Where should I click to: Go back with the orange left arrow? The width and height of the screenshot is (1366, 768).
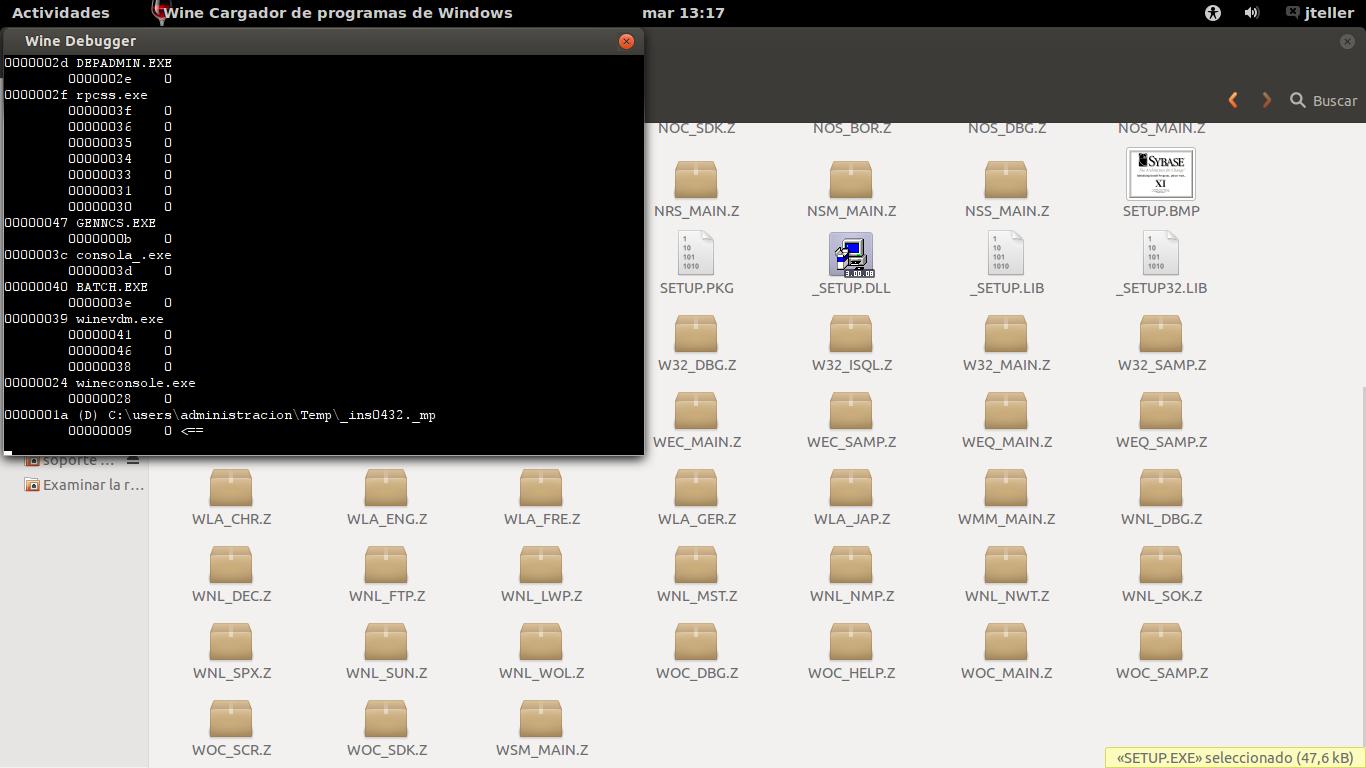coord(1233,100)
